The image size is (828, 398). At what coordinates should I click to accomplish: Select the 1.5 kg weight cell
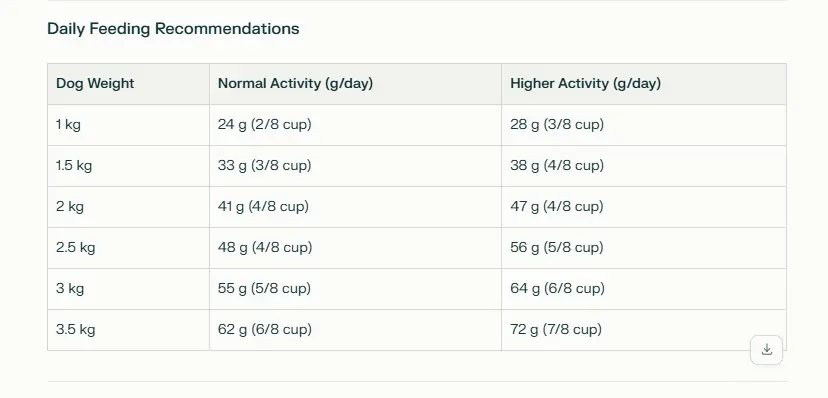click(128, 166)
